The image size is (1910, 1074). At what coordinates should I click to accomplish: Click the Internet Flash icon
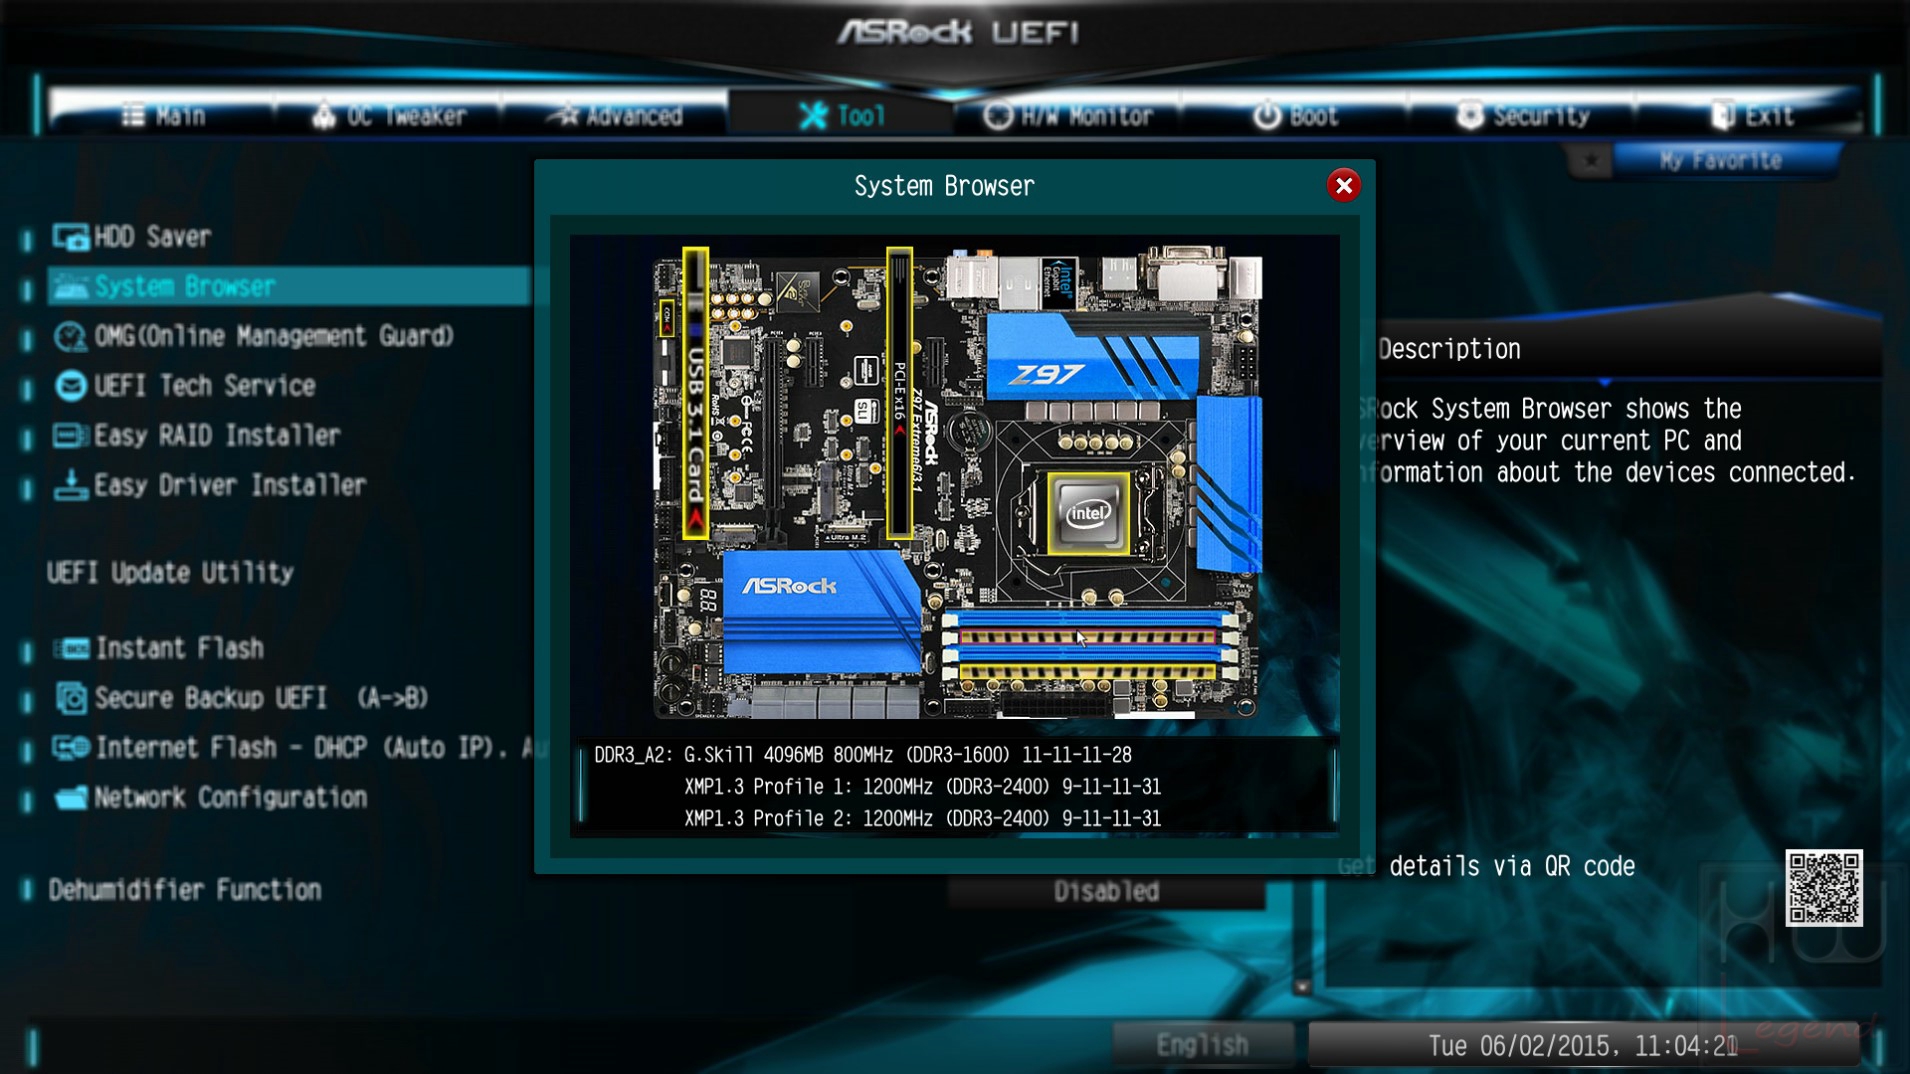[x=70, y=748]
